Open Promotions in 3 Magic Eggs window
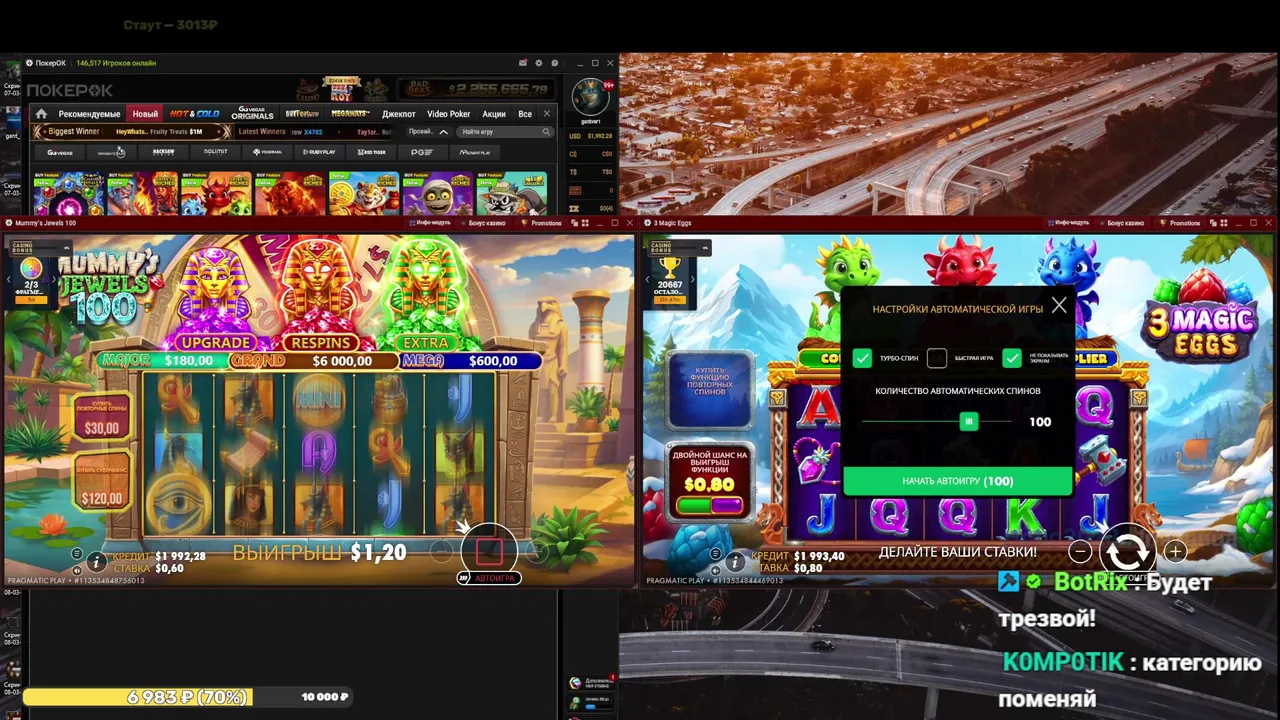Image resolution: width=1280 pixels, height=720 pixels. 1179,223
